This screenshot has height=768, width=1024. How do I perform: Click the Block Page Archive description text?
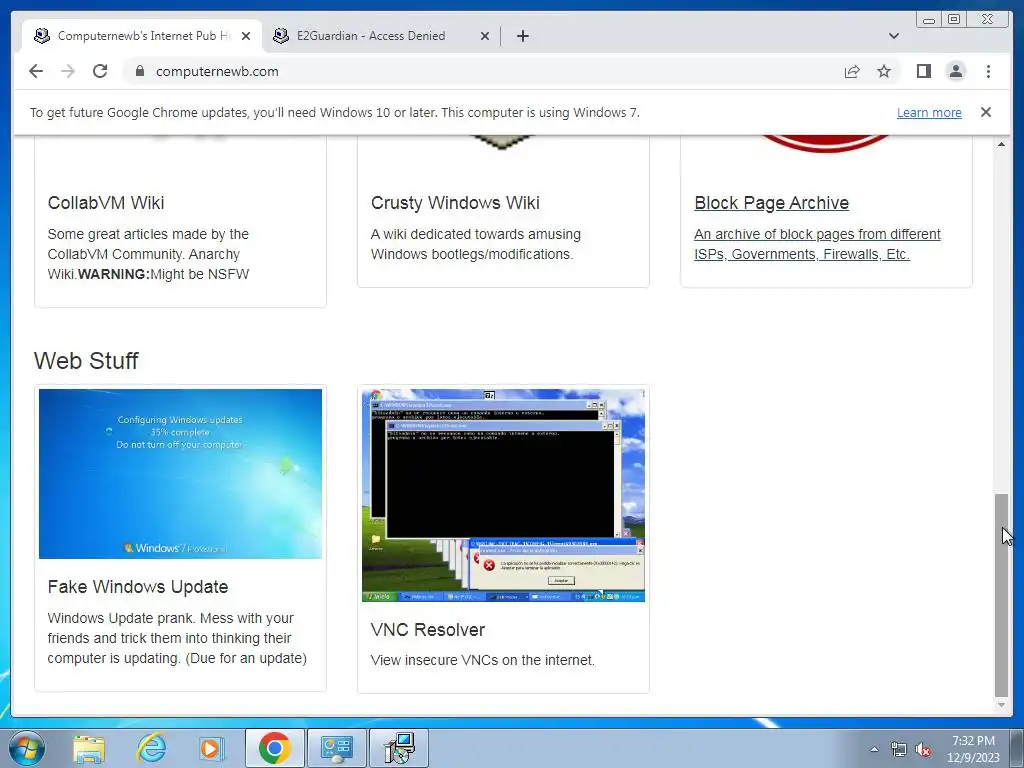coord(817,244)
